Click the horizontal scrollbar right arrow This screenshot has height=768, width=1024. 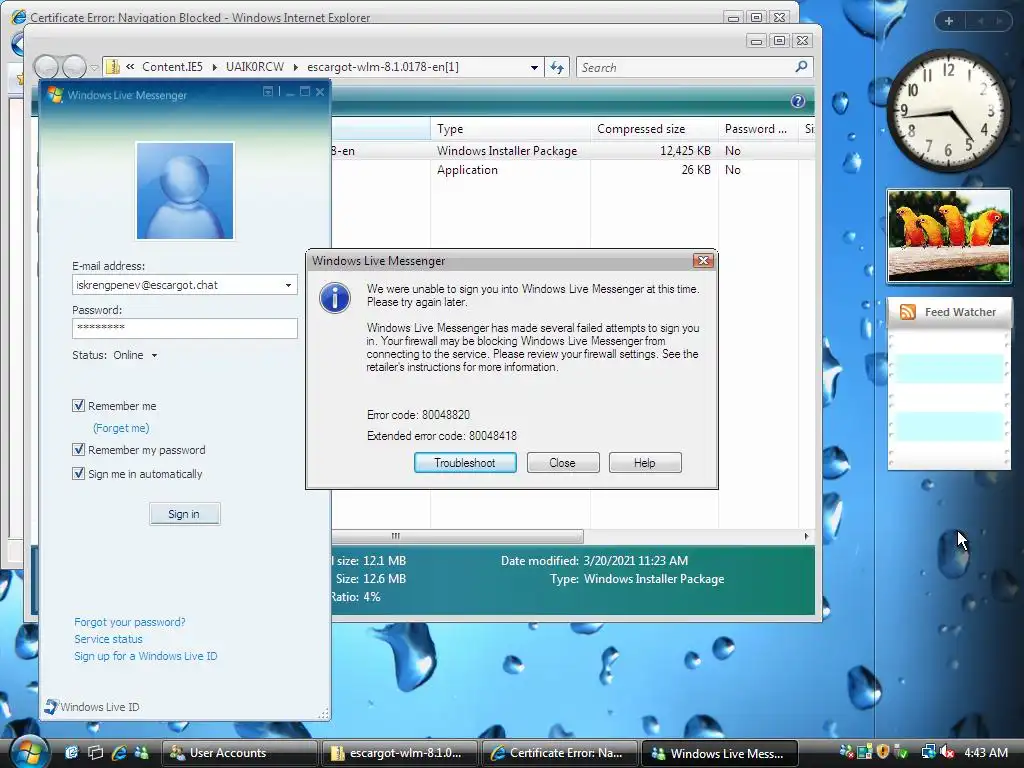point(807,536)
